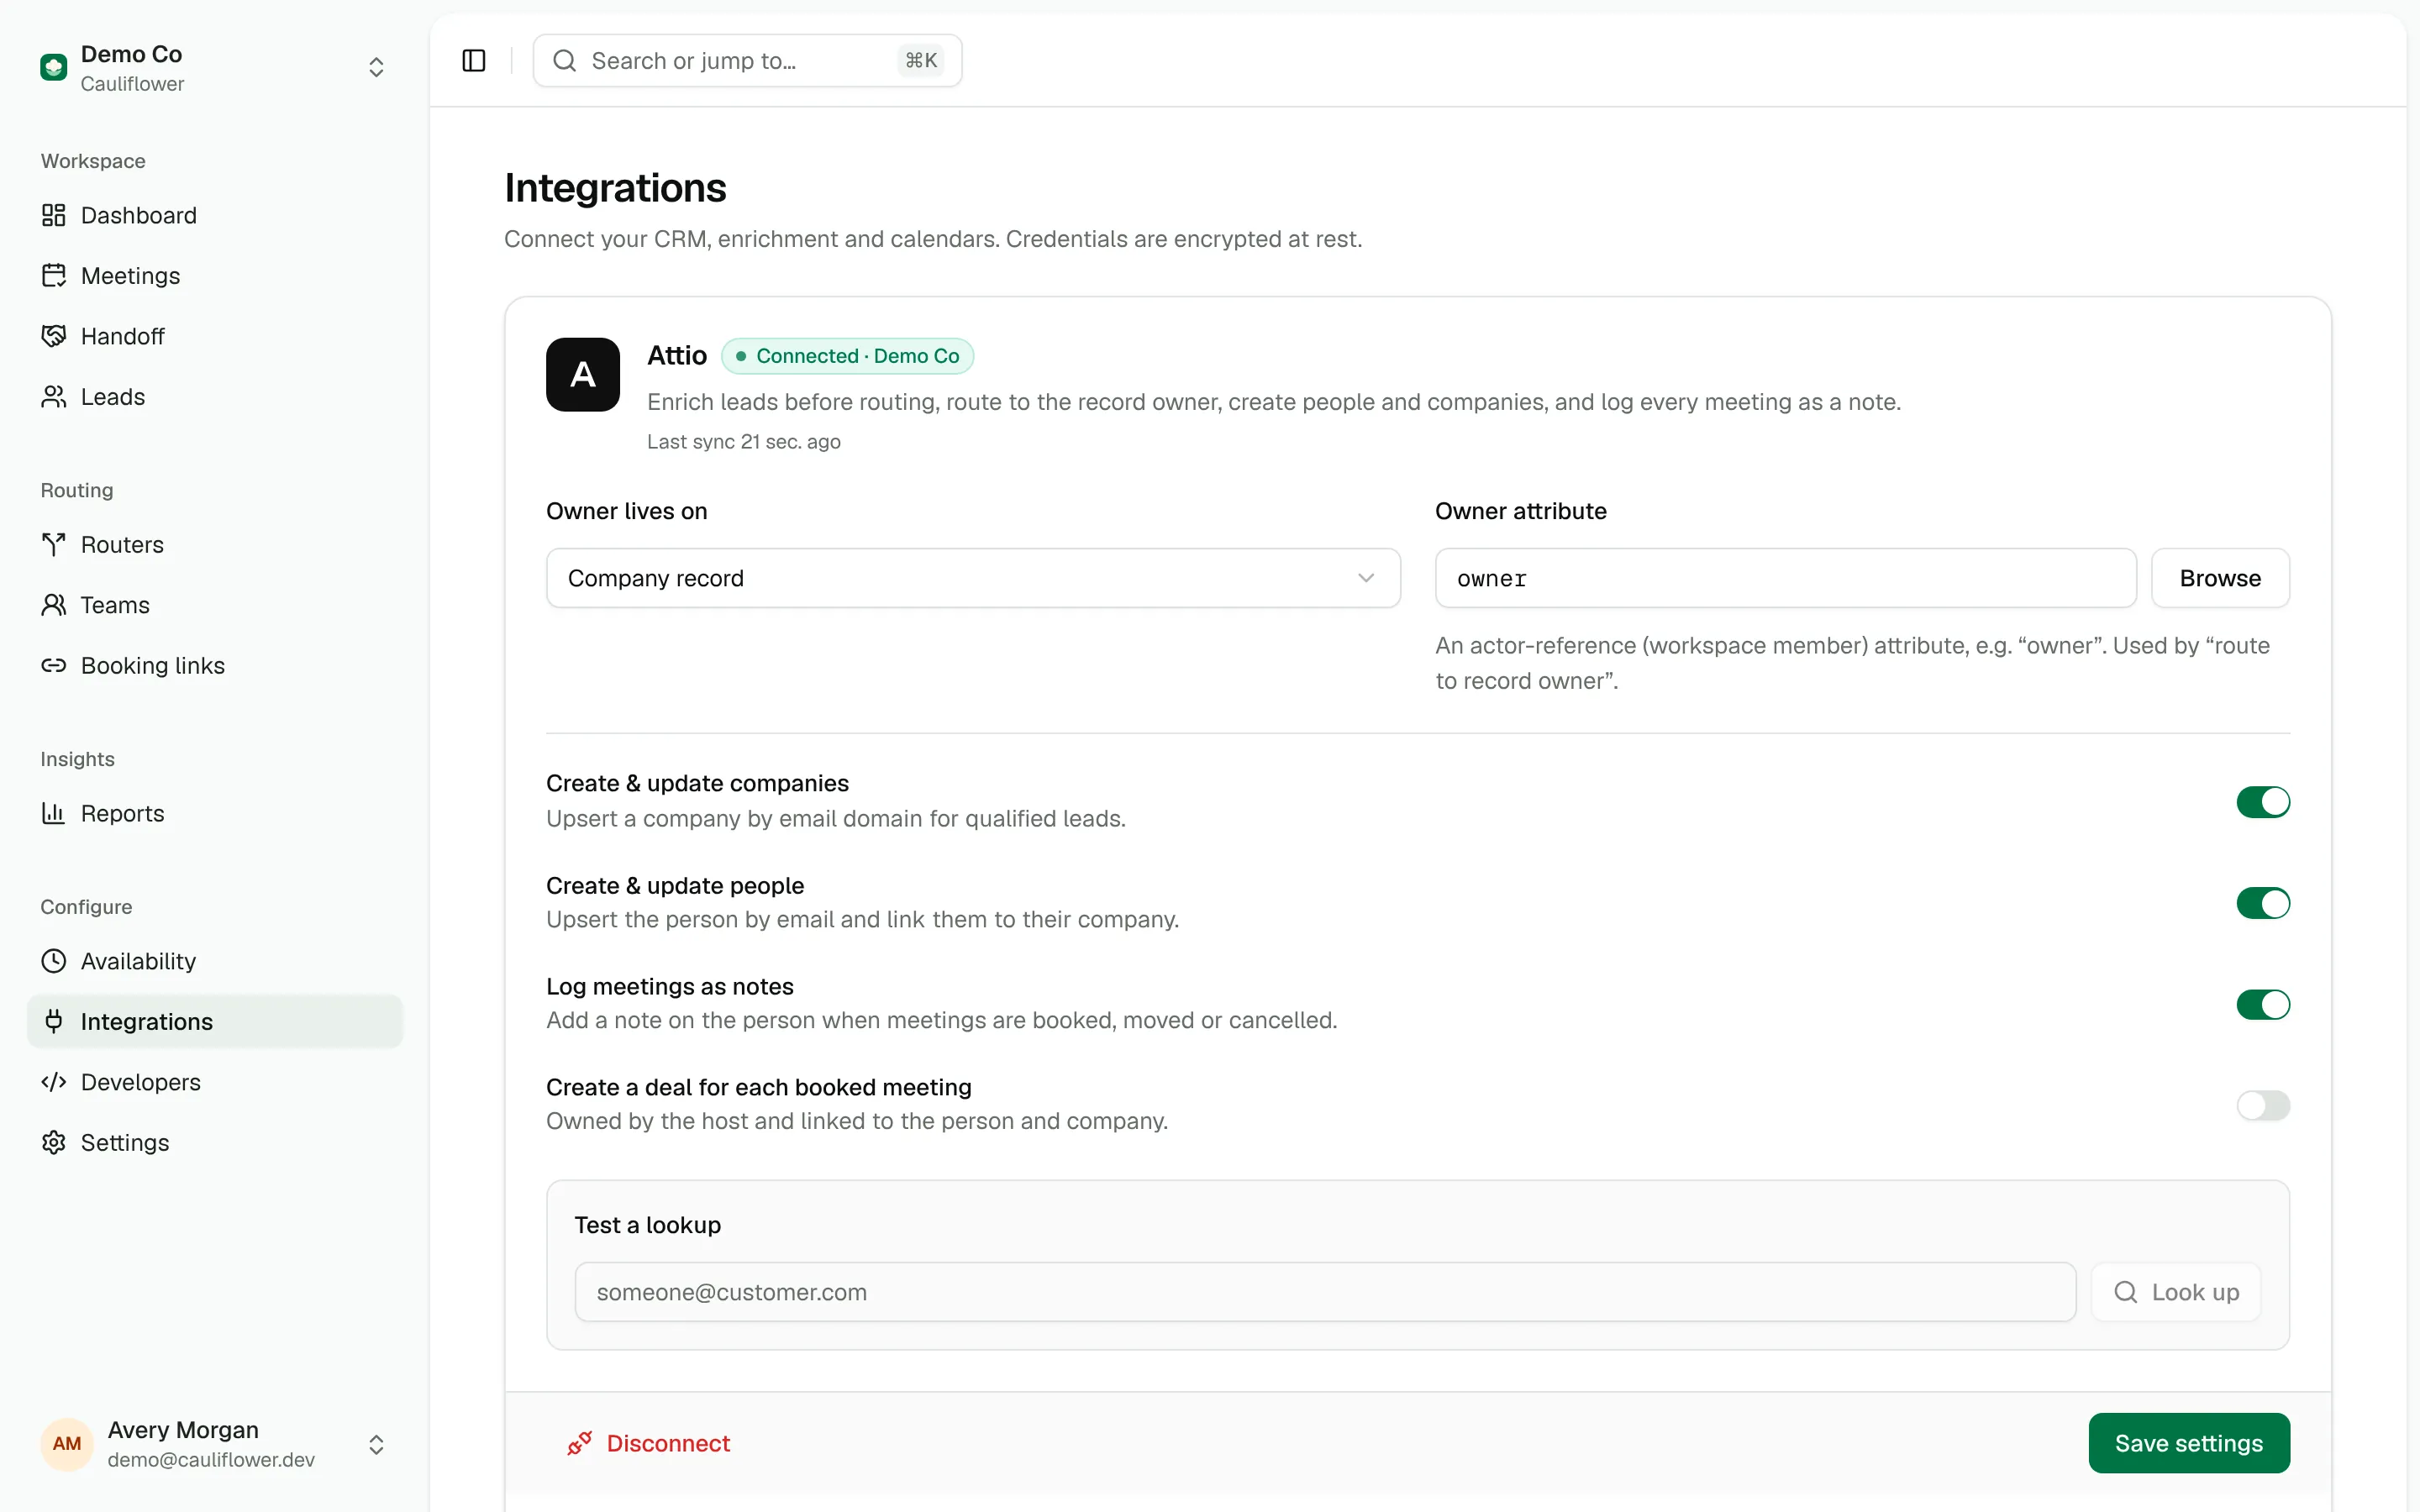This screenshot has width=2420, height=1512.
Task: Click the black Attio logo tile
Action: coord(583,375)
